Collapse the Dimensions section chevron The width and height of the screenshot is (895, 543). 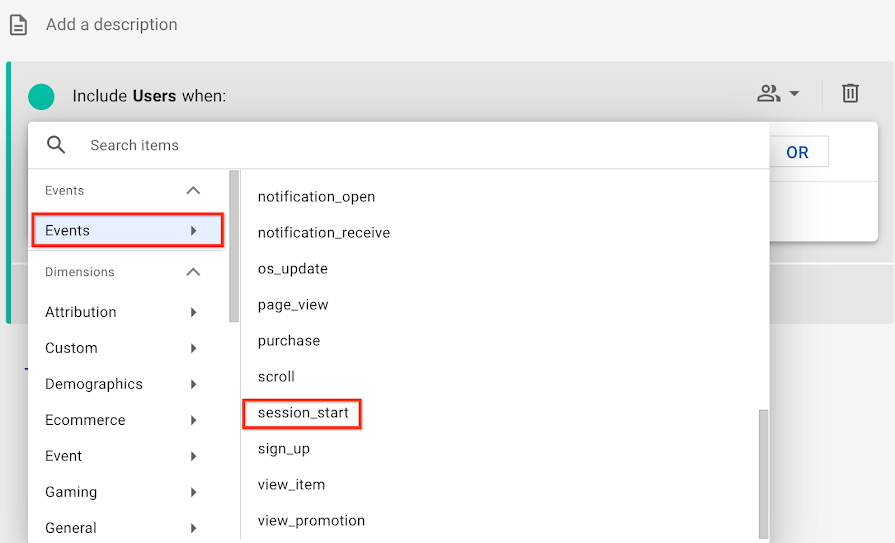(x=193, y=272)
